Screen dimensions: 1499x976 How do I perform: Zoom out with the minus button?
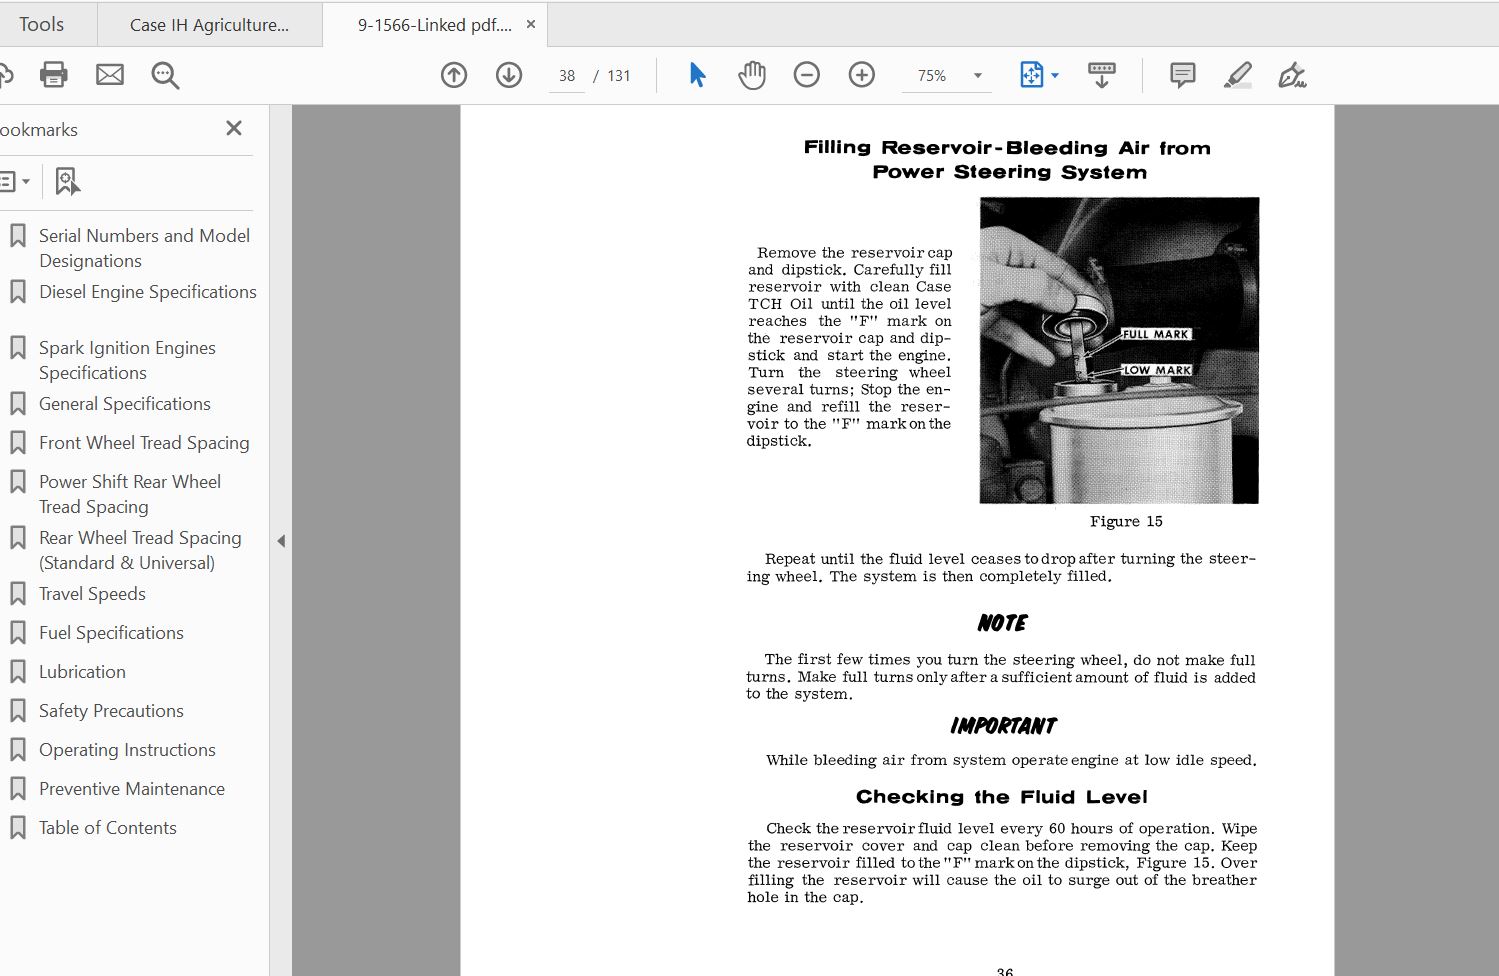click(807, 75)
